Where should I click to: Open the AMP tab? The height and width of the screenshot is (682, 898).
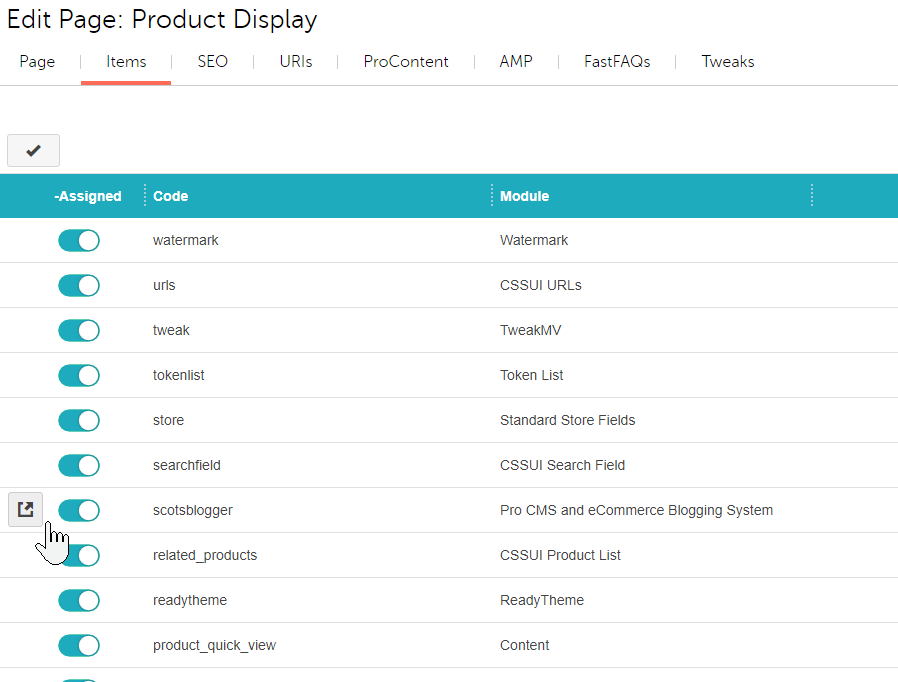pyautogui.click(x=516, y=62)
